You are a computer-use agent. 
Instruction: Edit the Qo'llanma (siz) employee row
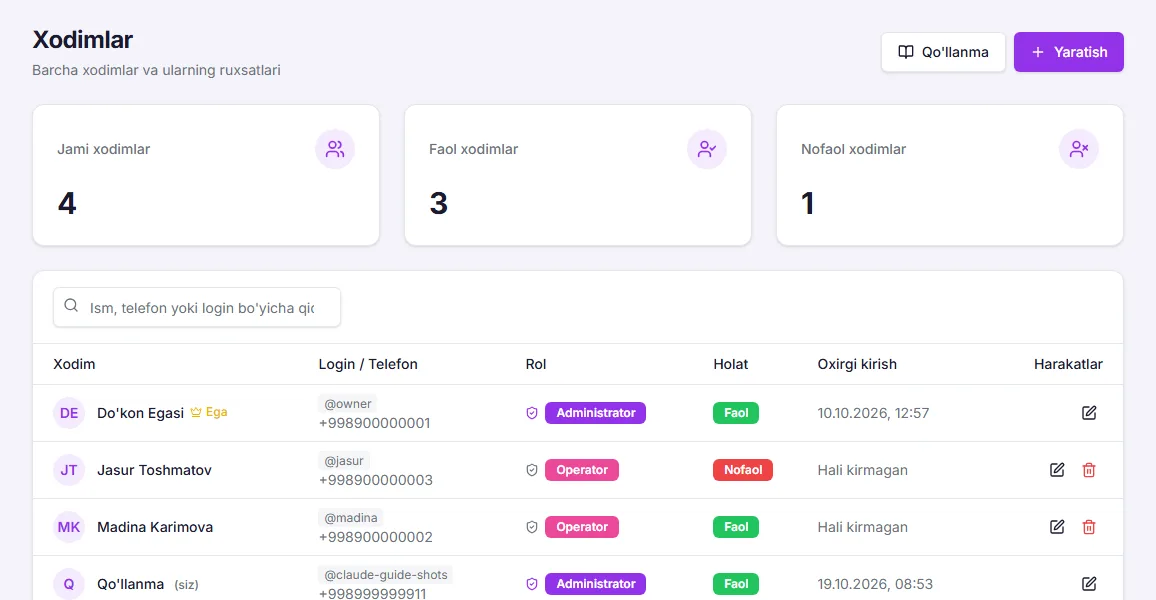click(1089, 584)
